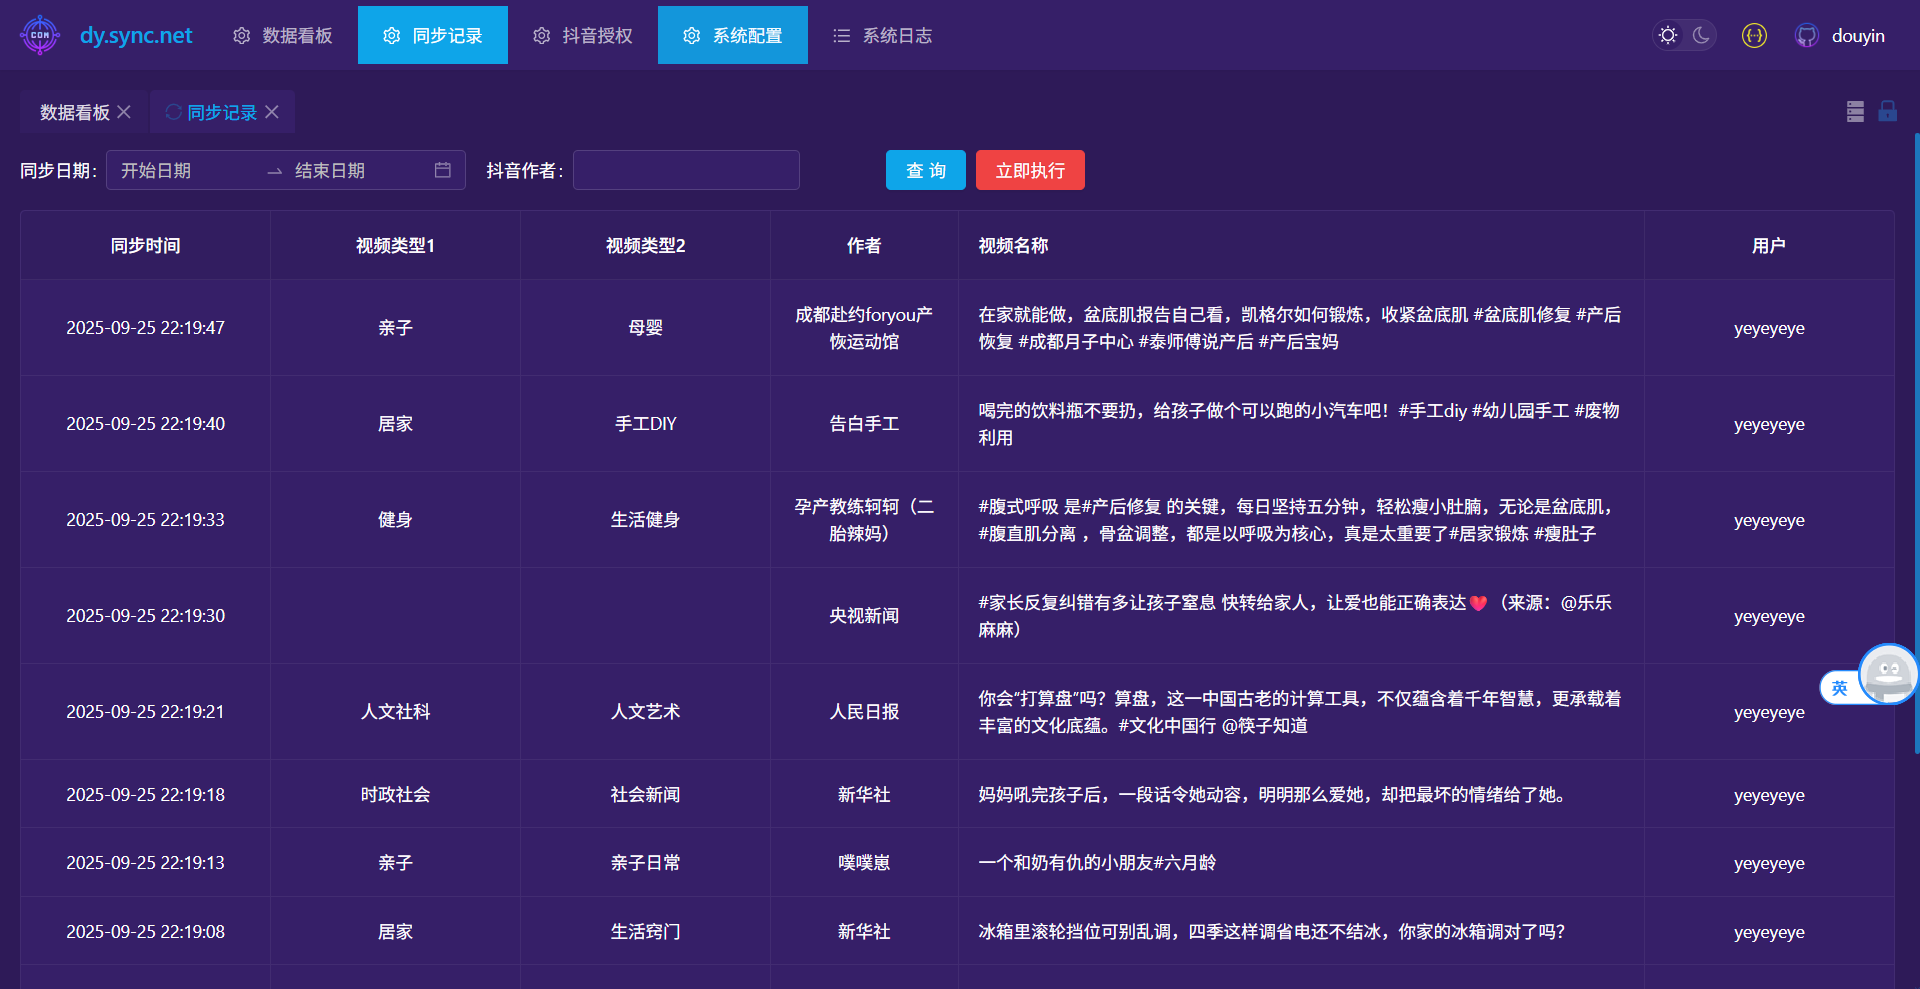1920x989 pixels.
Task: Select the 时政社会 type cell
Action: 395,795
